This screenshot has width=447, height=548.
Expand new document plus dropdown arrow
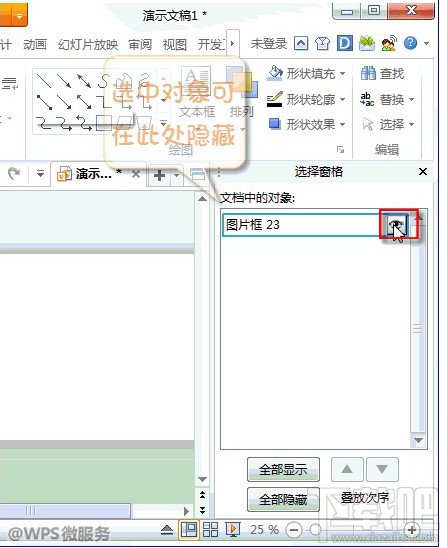click(176, 175)
